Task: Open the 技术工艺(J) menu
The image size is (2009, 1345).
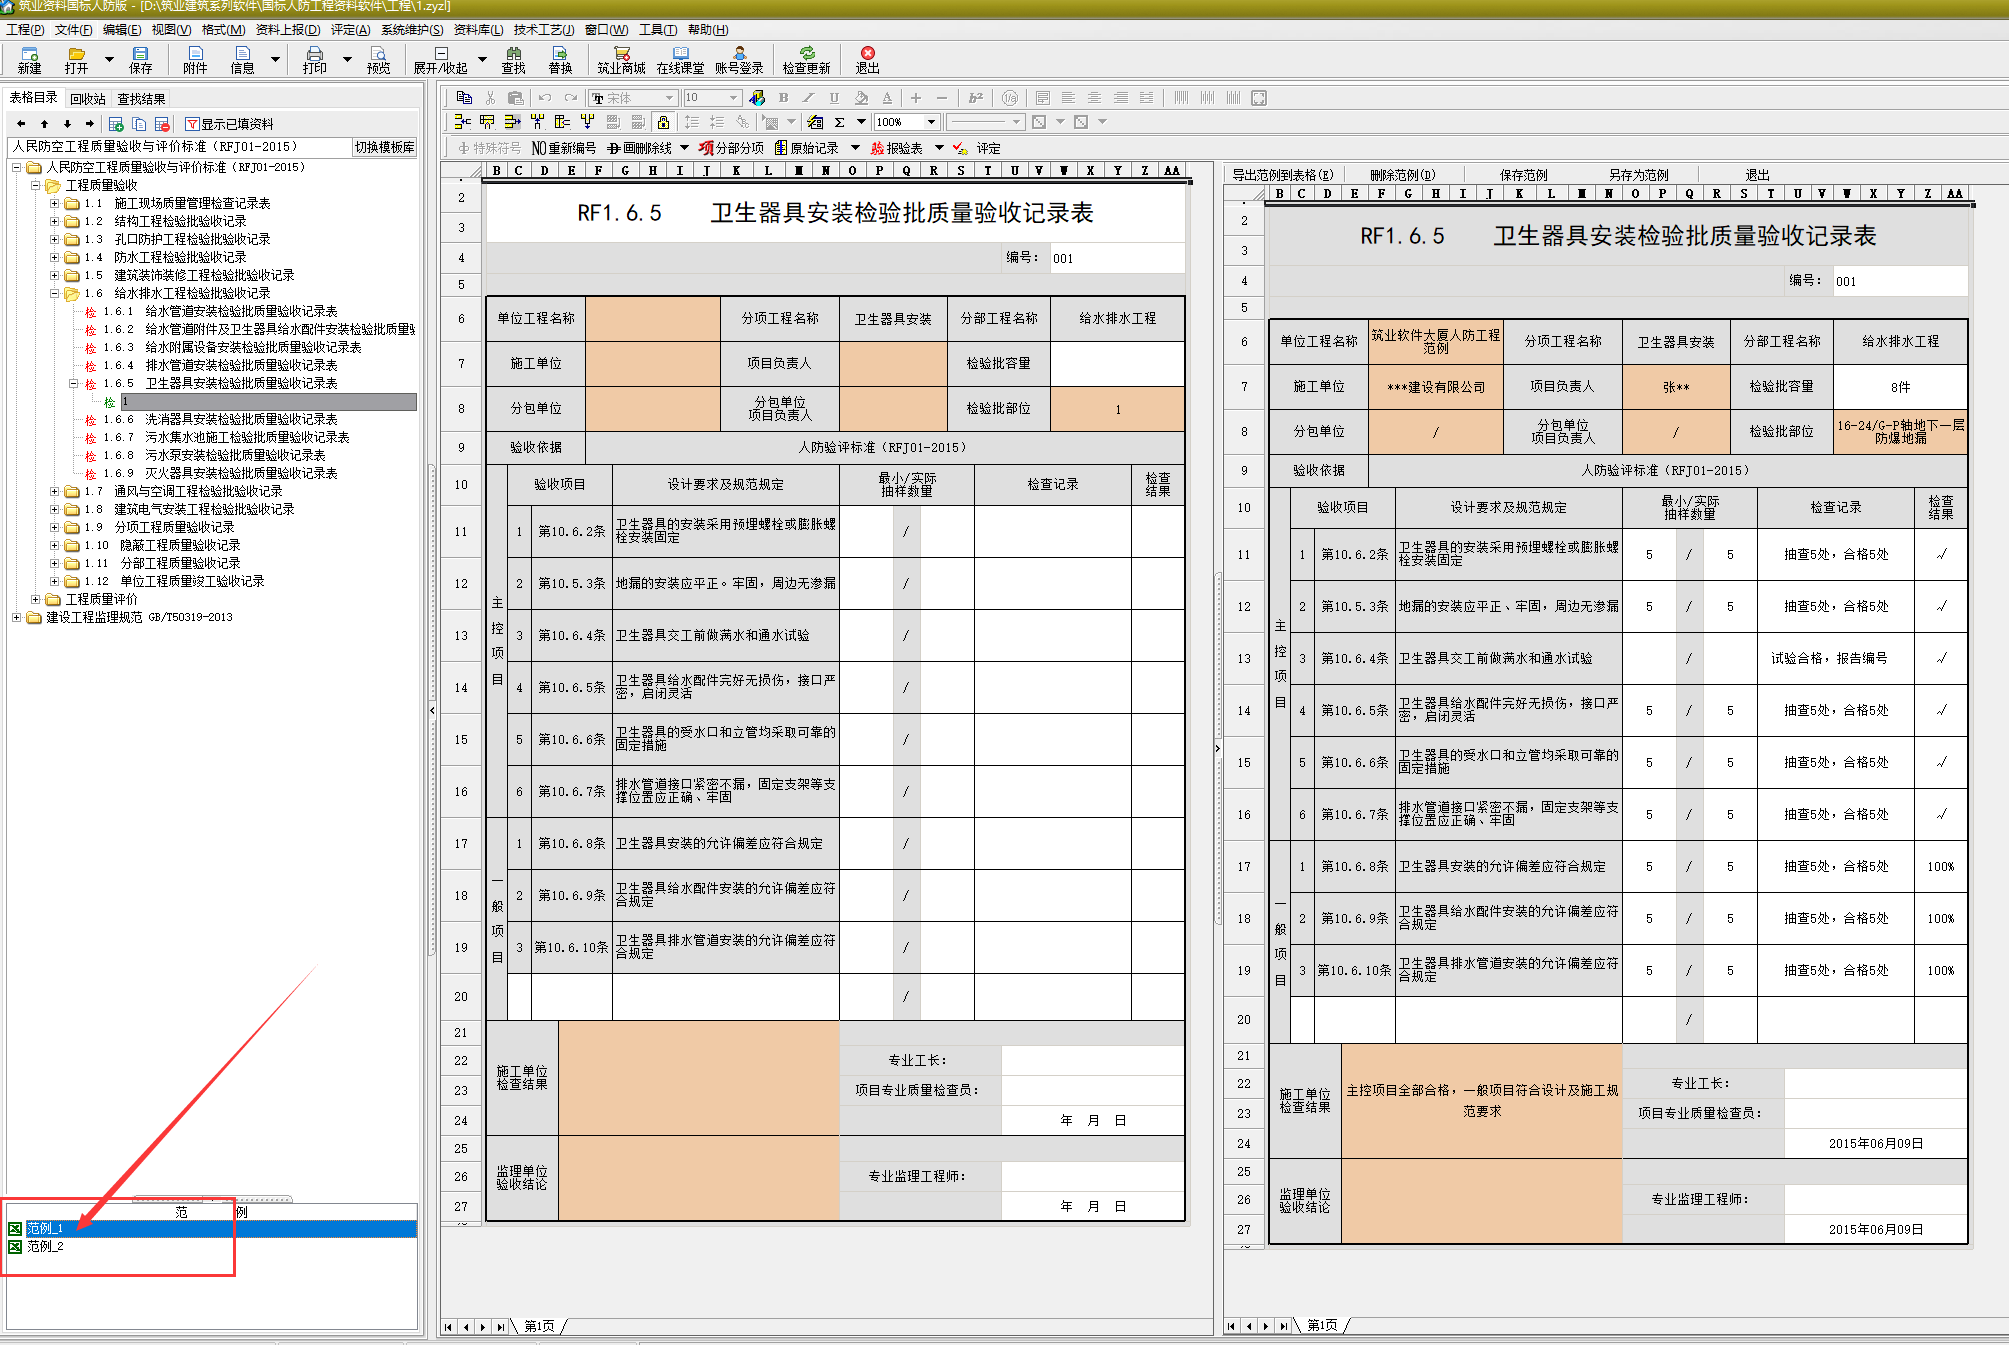Action: [x=543, y=30]
